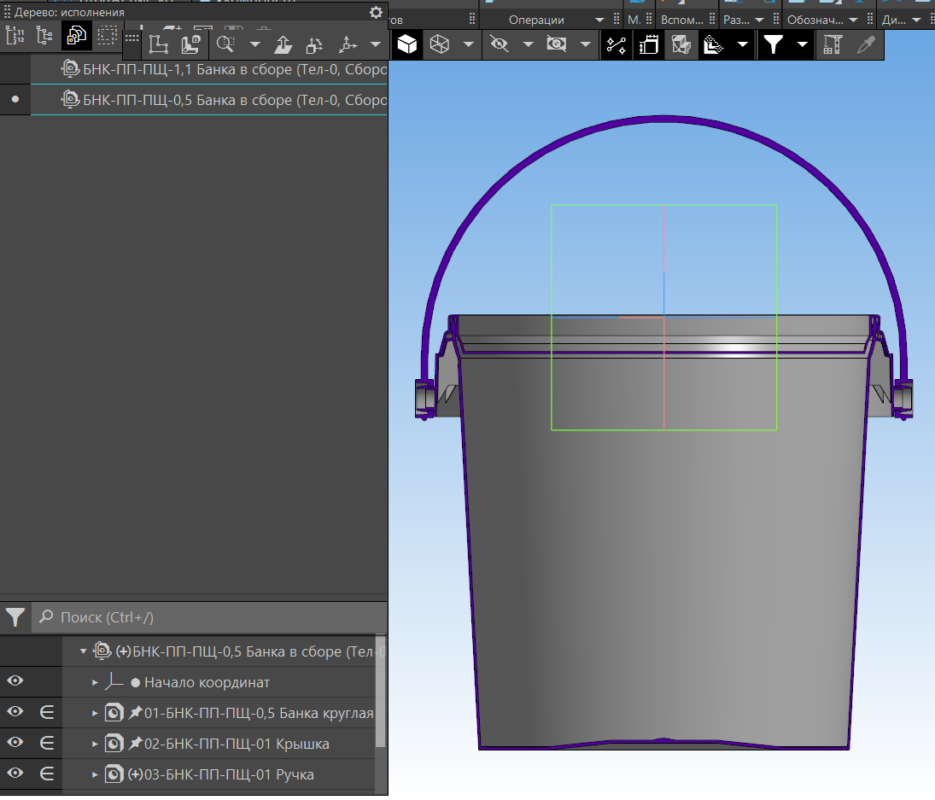Click the zoom to frame magnifier
The width and height of the screenshot is (935, 800).
tap(225, 45)
